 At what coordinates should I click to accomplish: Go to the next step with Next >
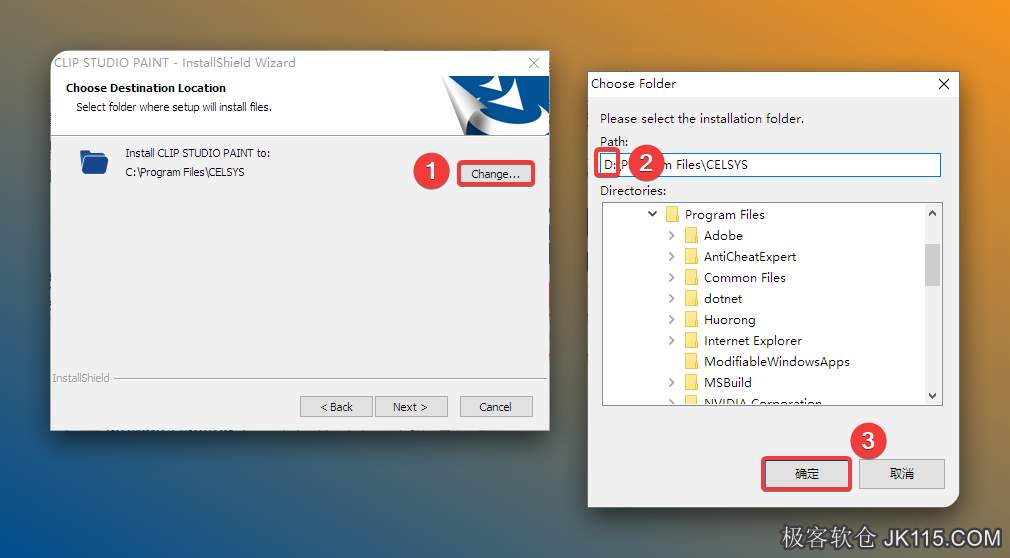pos(411,407)
